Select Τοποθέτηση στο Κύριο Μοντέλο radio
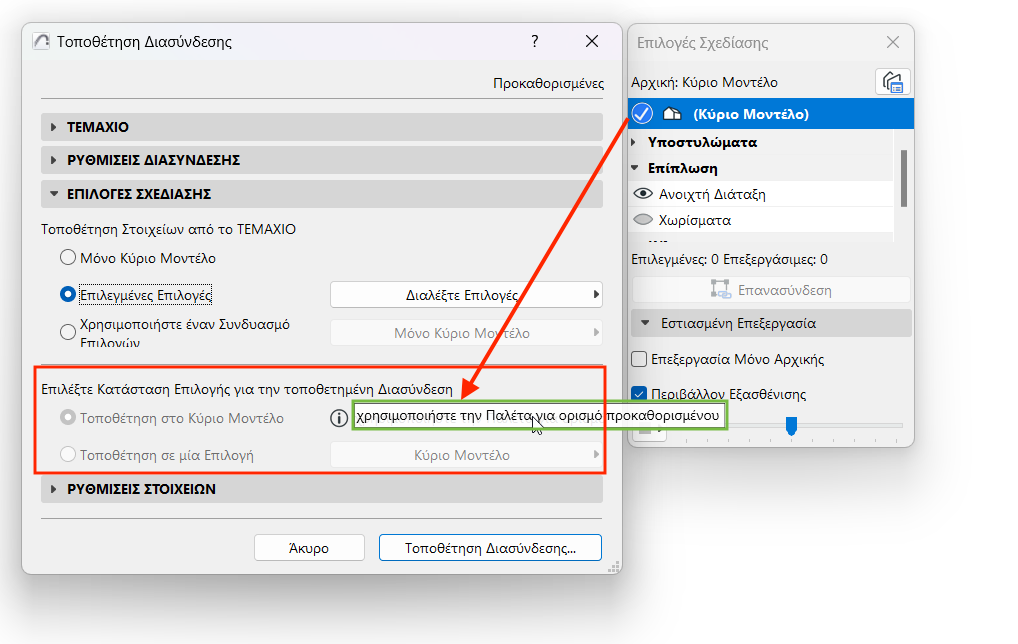 68,417
